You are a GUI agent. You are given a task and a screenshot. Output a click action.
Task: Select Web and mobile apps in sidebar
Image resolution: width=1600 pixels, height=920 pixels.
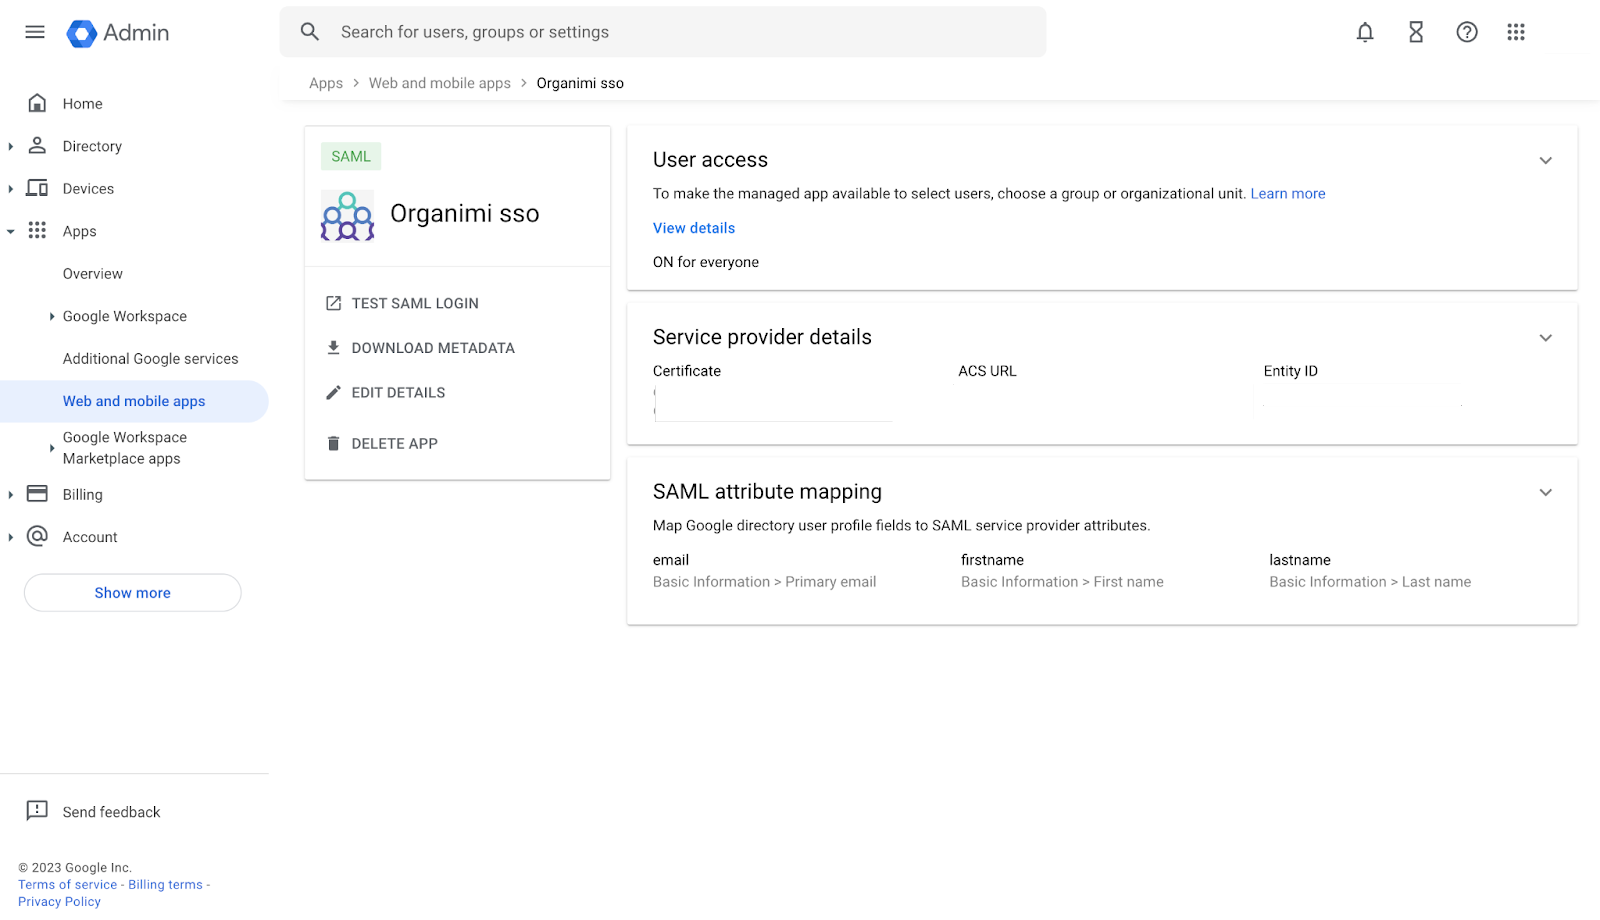click(134, 400)
